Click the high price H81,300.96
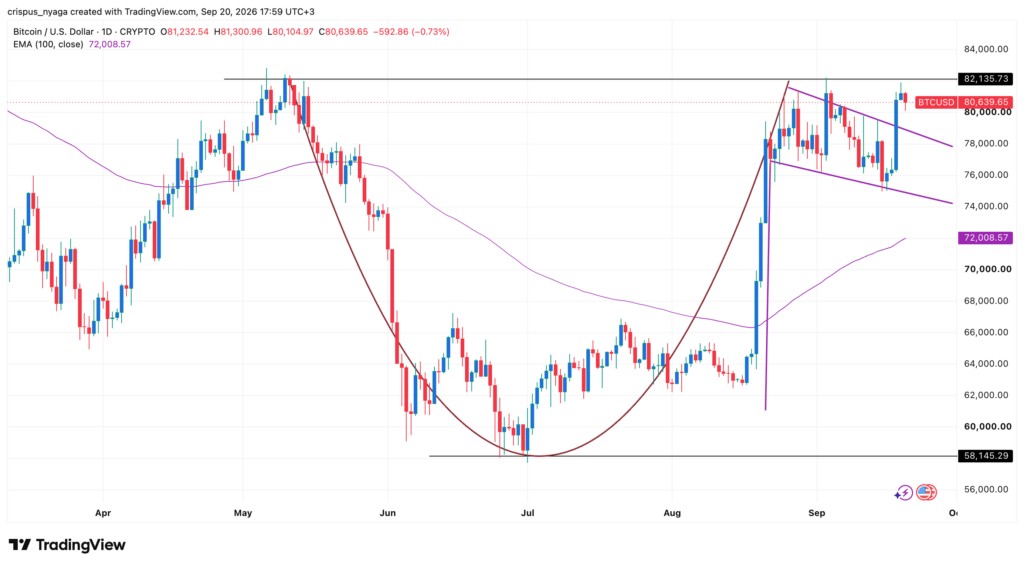The width and height of the screenshot is (1024, 567). click(x=238, y=31)
